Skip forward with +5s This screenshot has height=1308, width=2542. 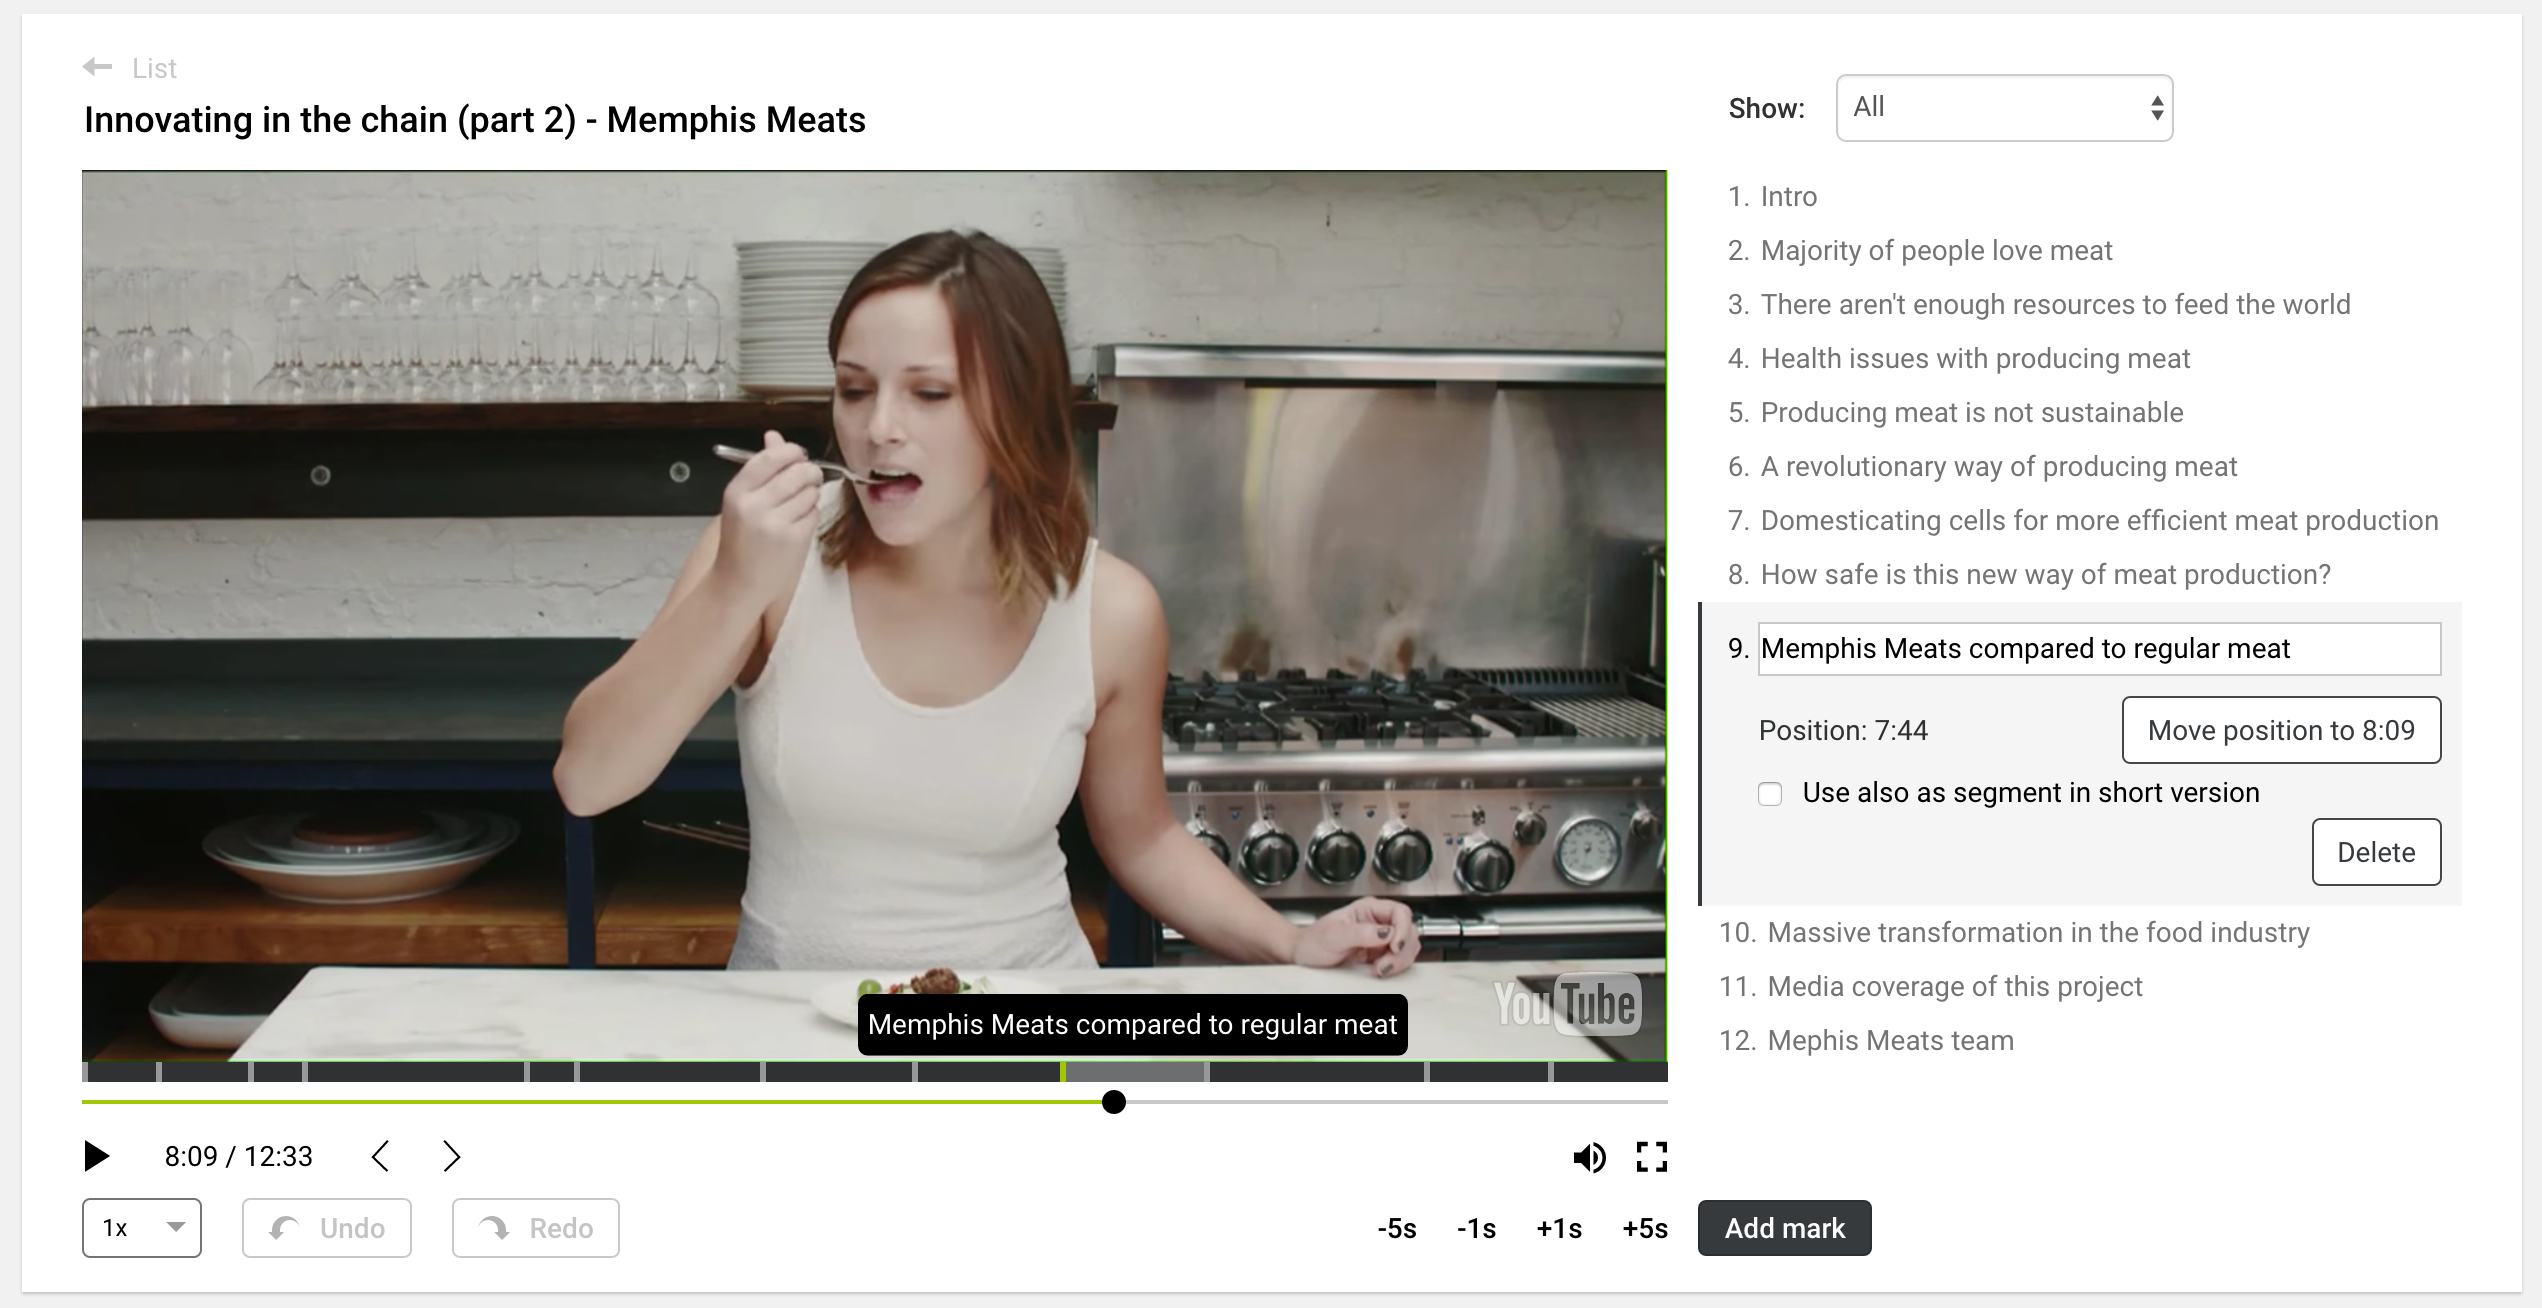[1644, 1228]
